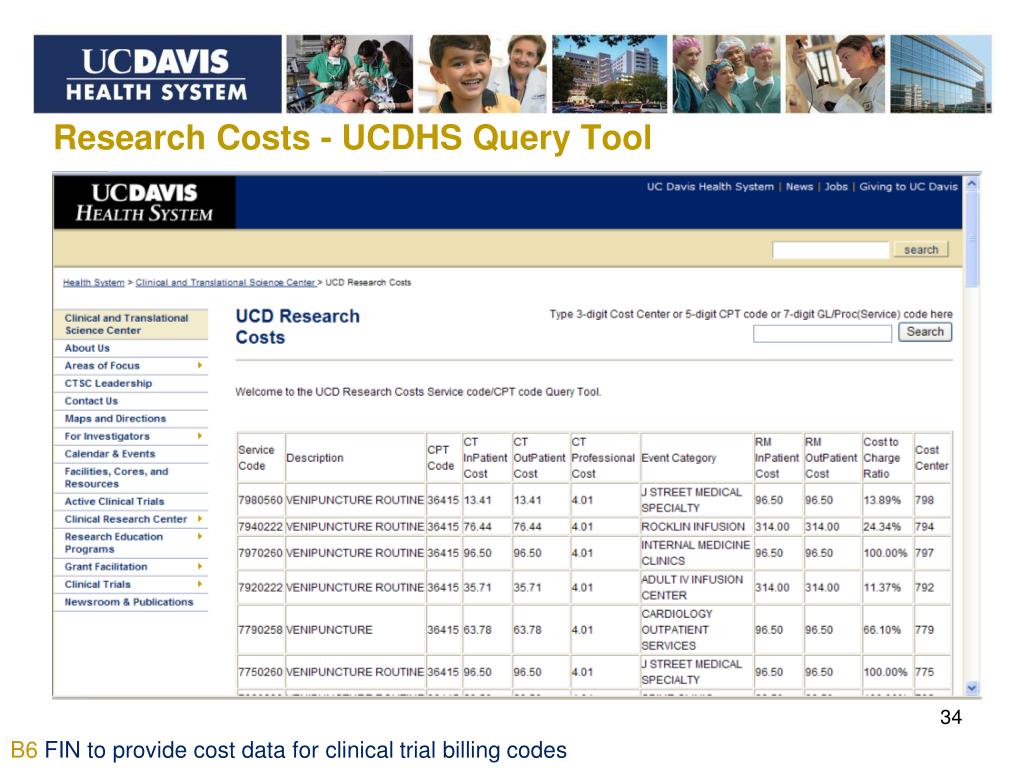Open Newsroom & Publications in sidebar

tap(131, 602)
